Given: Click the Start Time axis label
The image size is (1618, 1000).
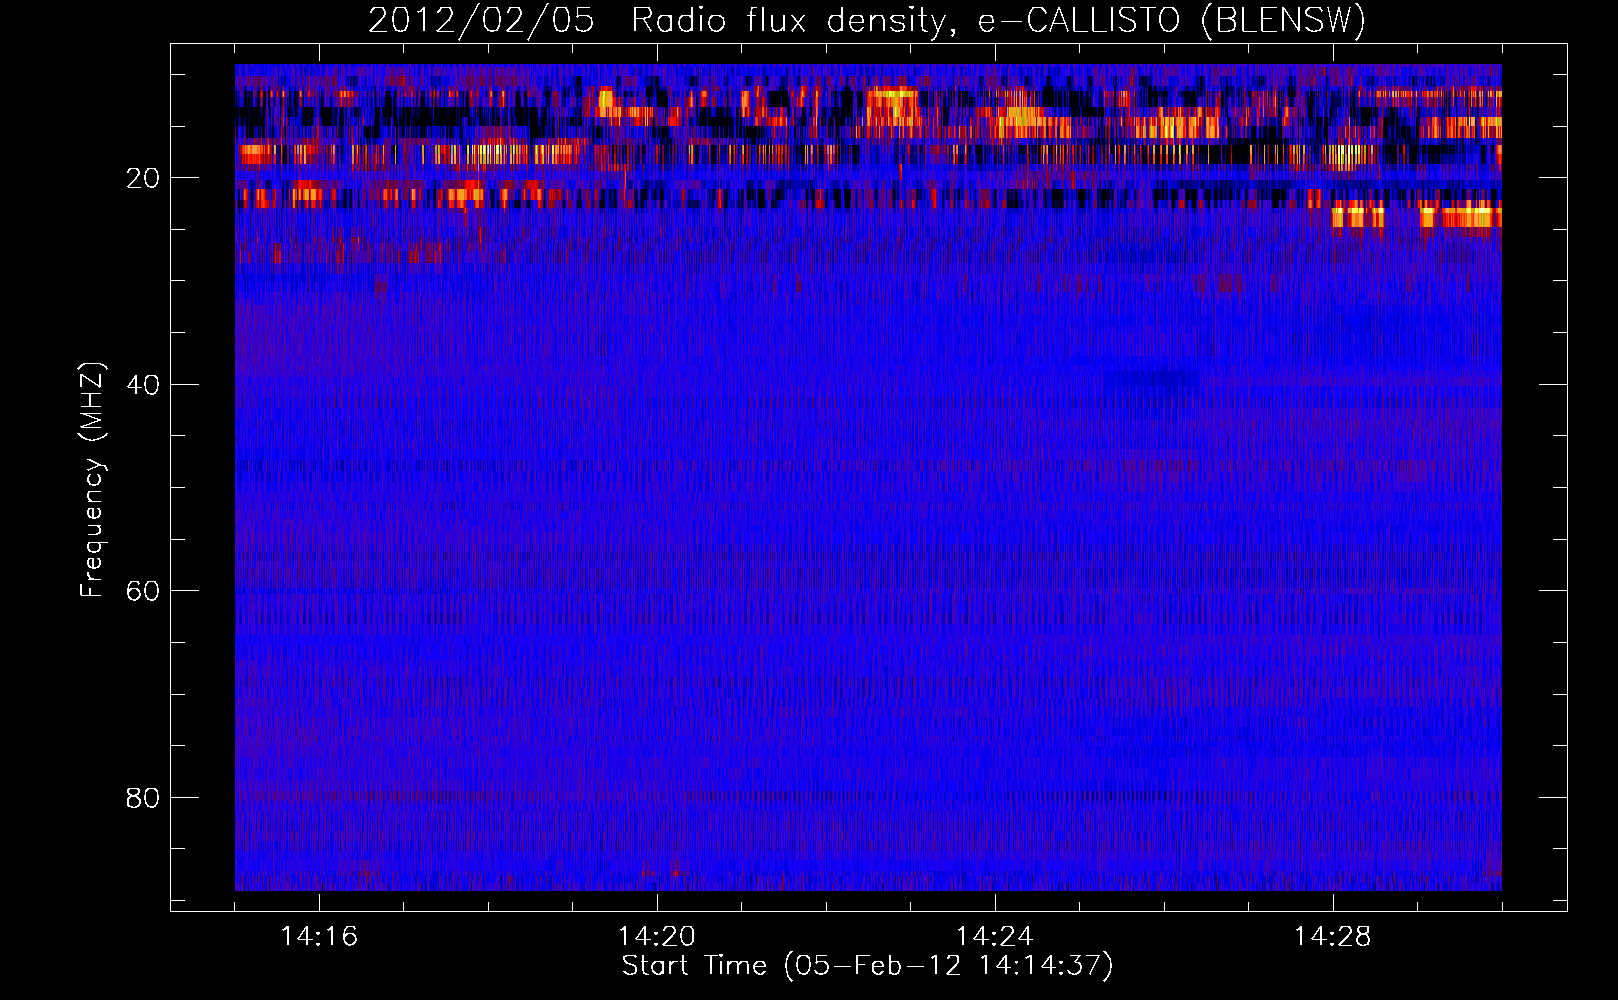Looking at the screenshot, I should (x=867, y=966).
